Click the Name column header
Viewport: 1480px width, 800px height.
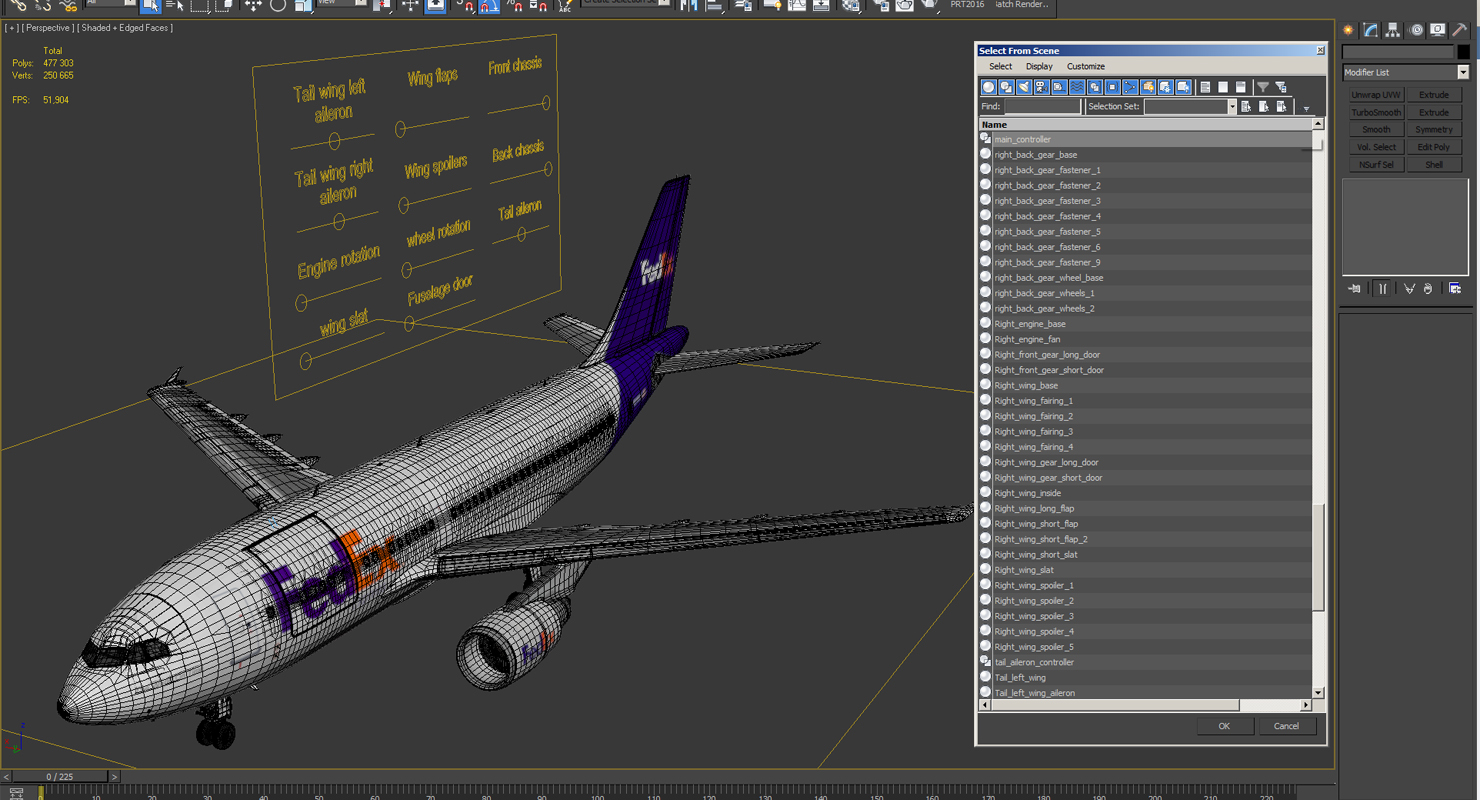click(1145, 124)
